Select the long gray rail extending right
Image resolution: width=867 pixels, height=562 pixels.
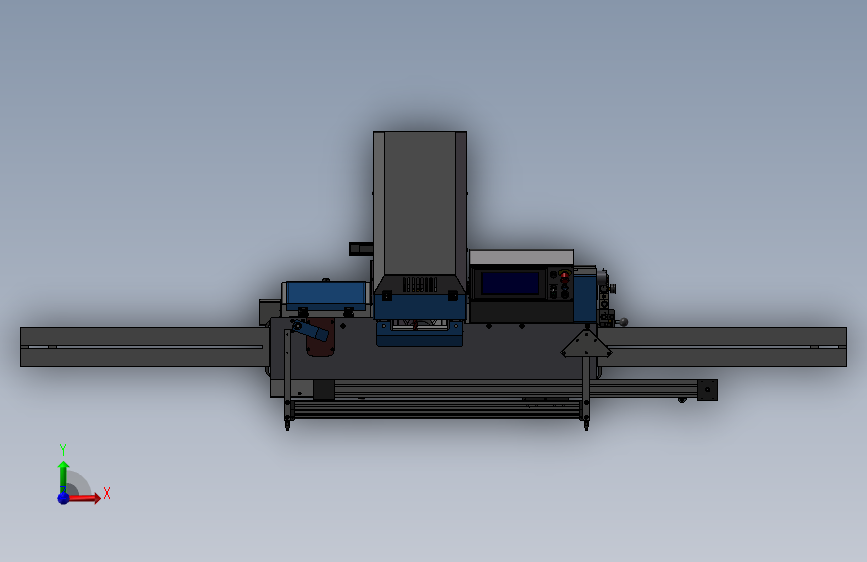click(x=723, y=347)
